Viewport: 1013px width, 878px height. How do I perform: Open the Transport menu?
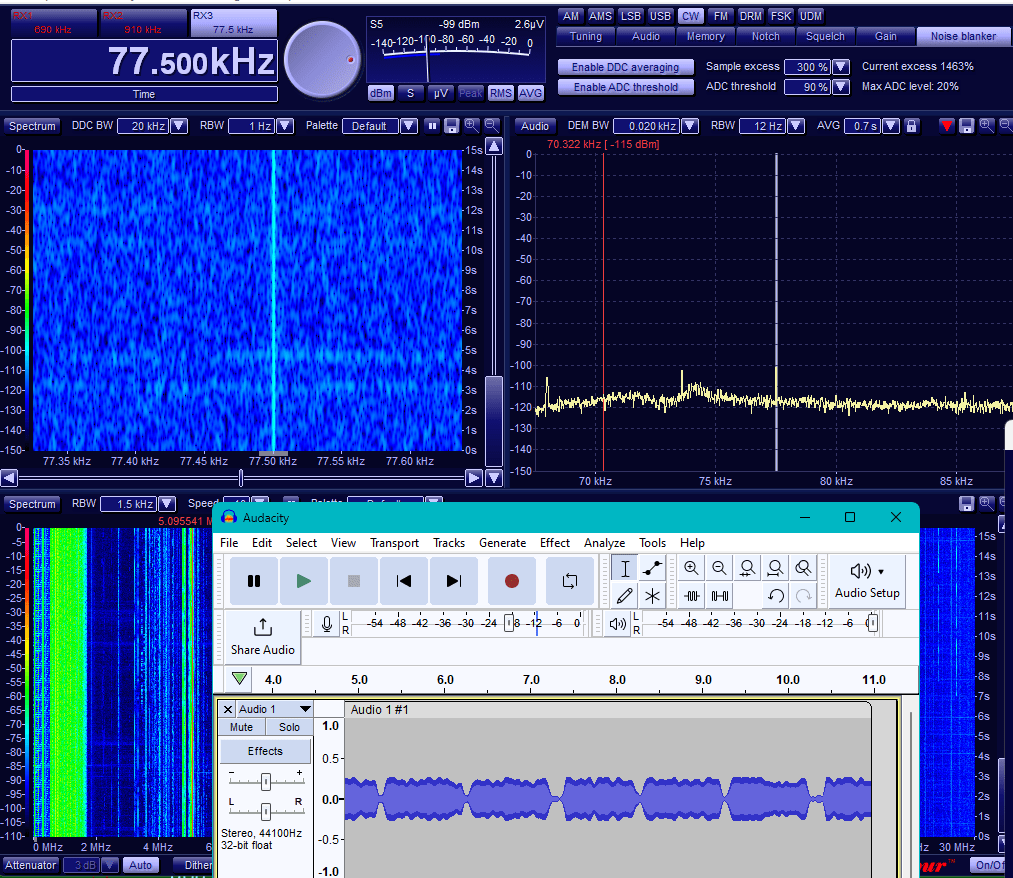point(394,543)
